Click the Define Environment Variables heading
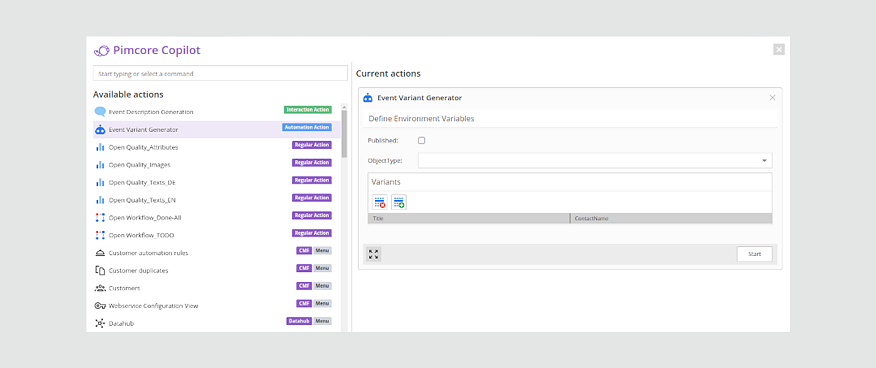 tap(421, 119)
